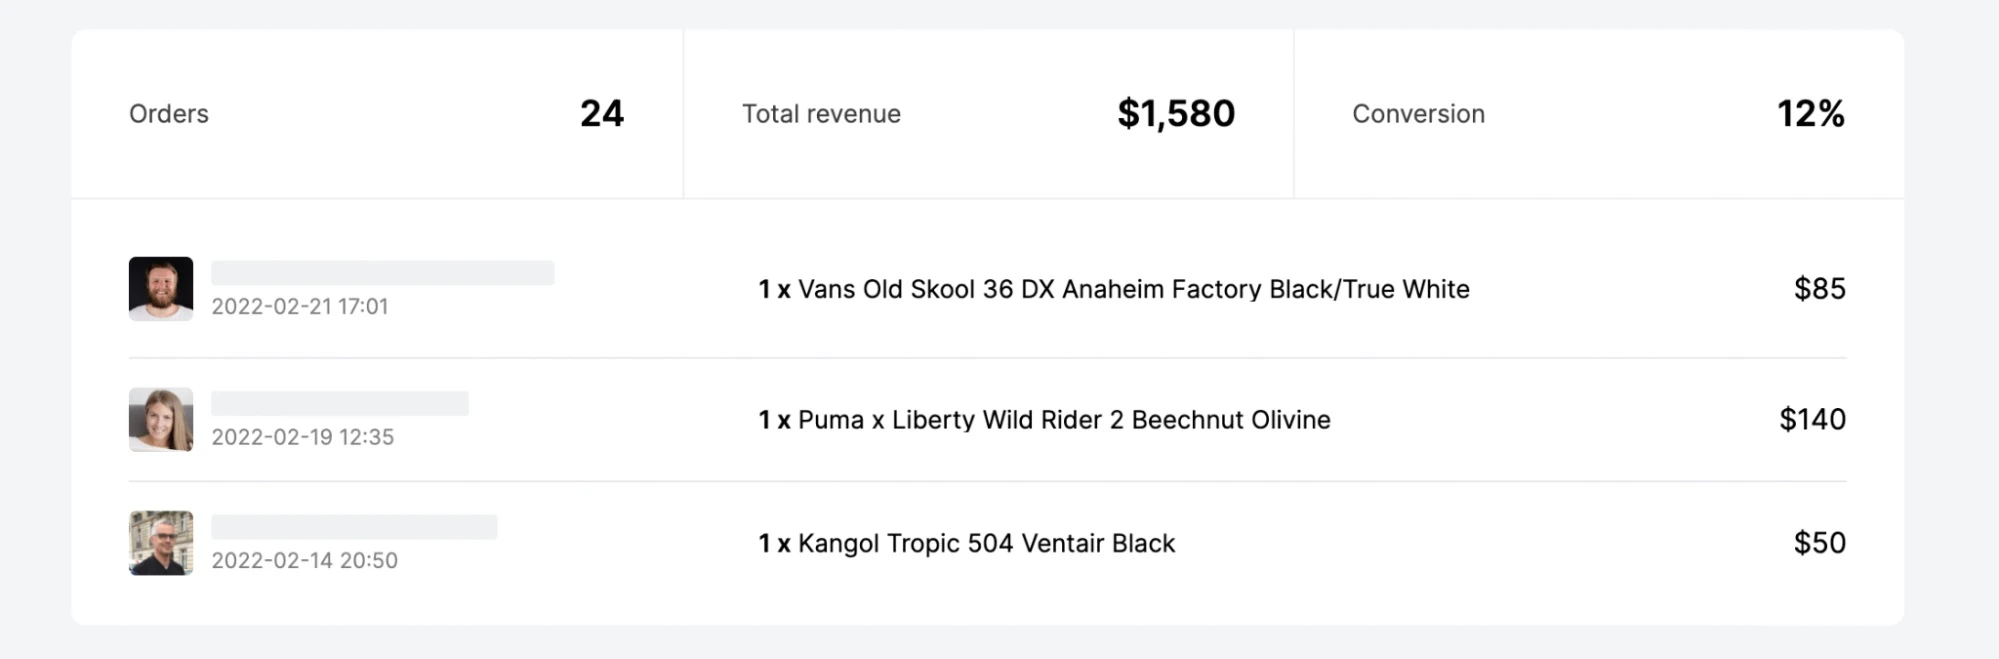The width and height of the screenshot is (1999, 659).
Task: Click the customer avatar on the Kangol order
Action: pyautogui.click(x=161, y=543)
